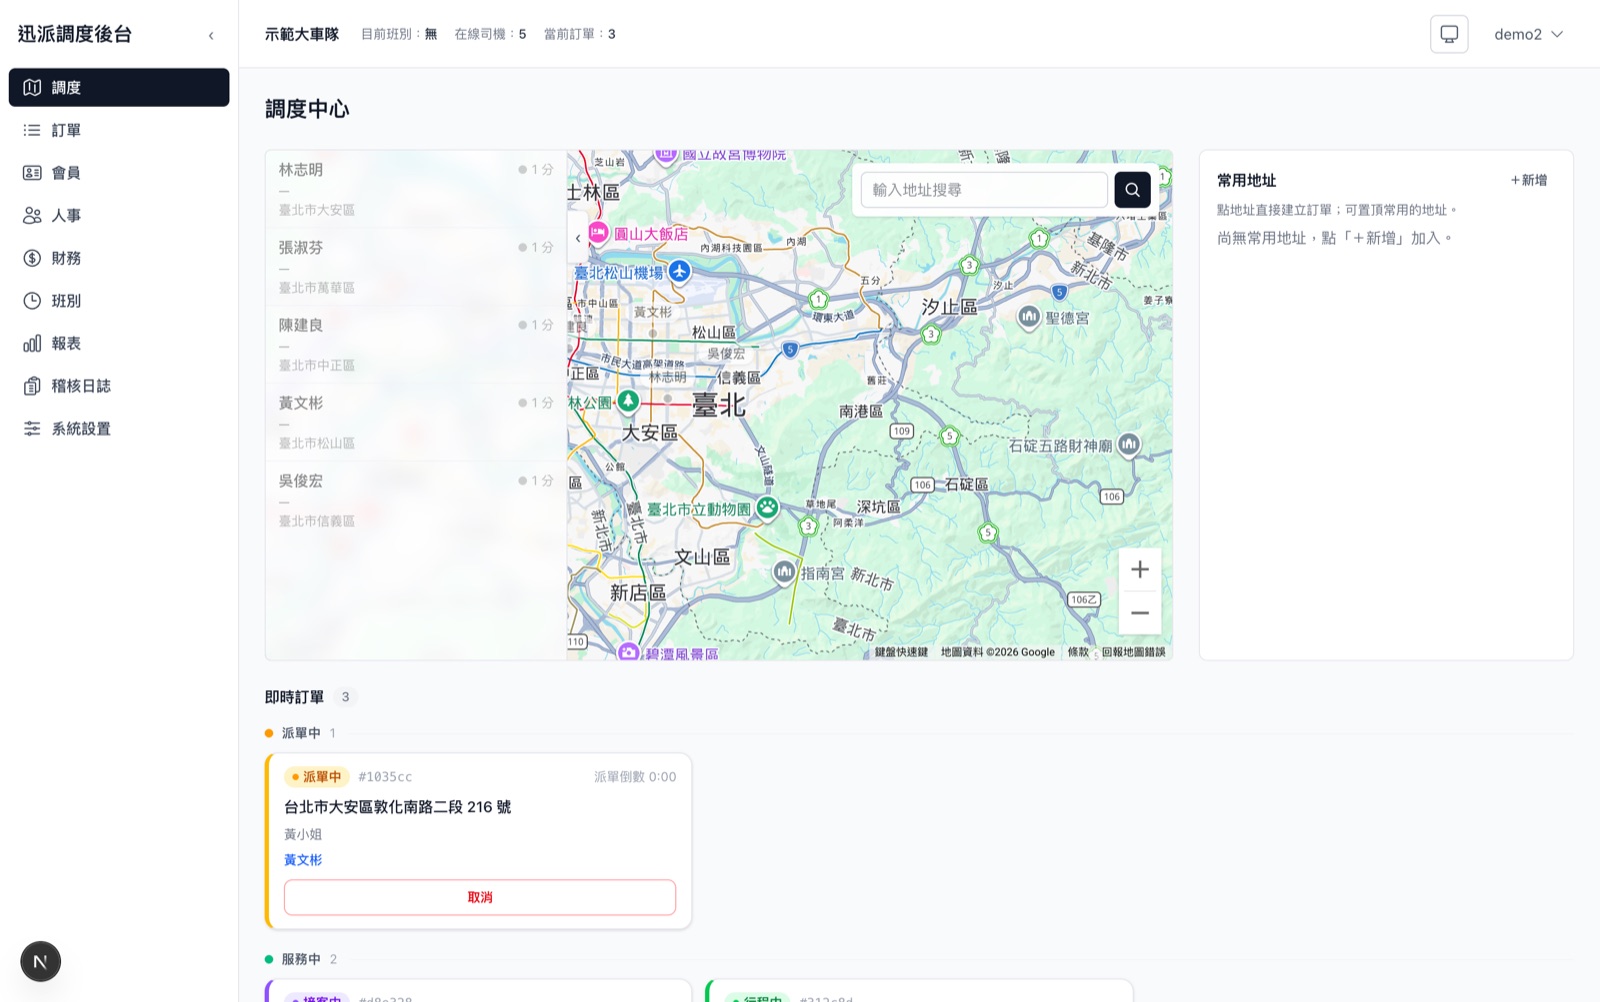Click the address search magnifier button
Image resolution: width=1600 pixels, height=1002 pixels.
click(x=1132, y=189)
